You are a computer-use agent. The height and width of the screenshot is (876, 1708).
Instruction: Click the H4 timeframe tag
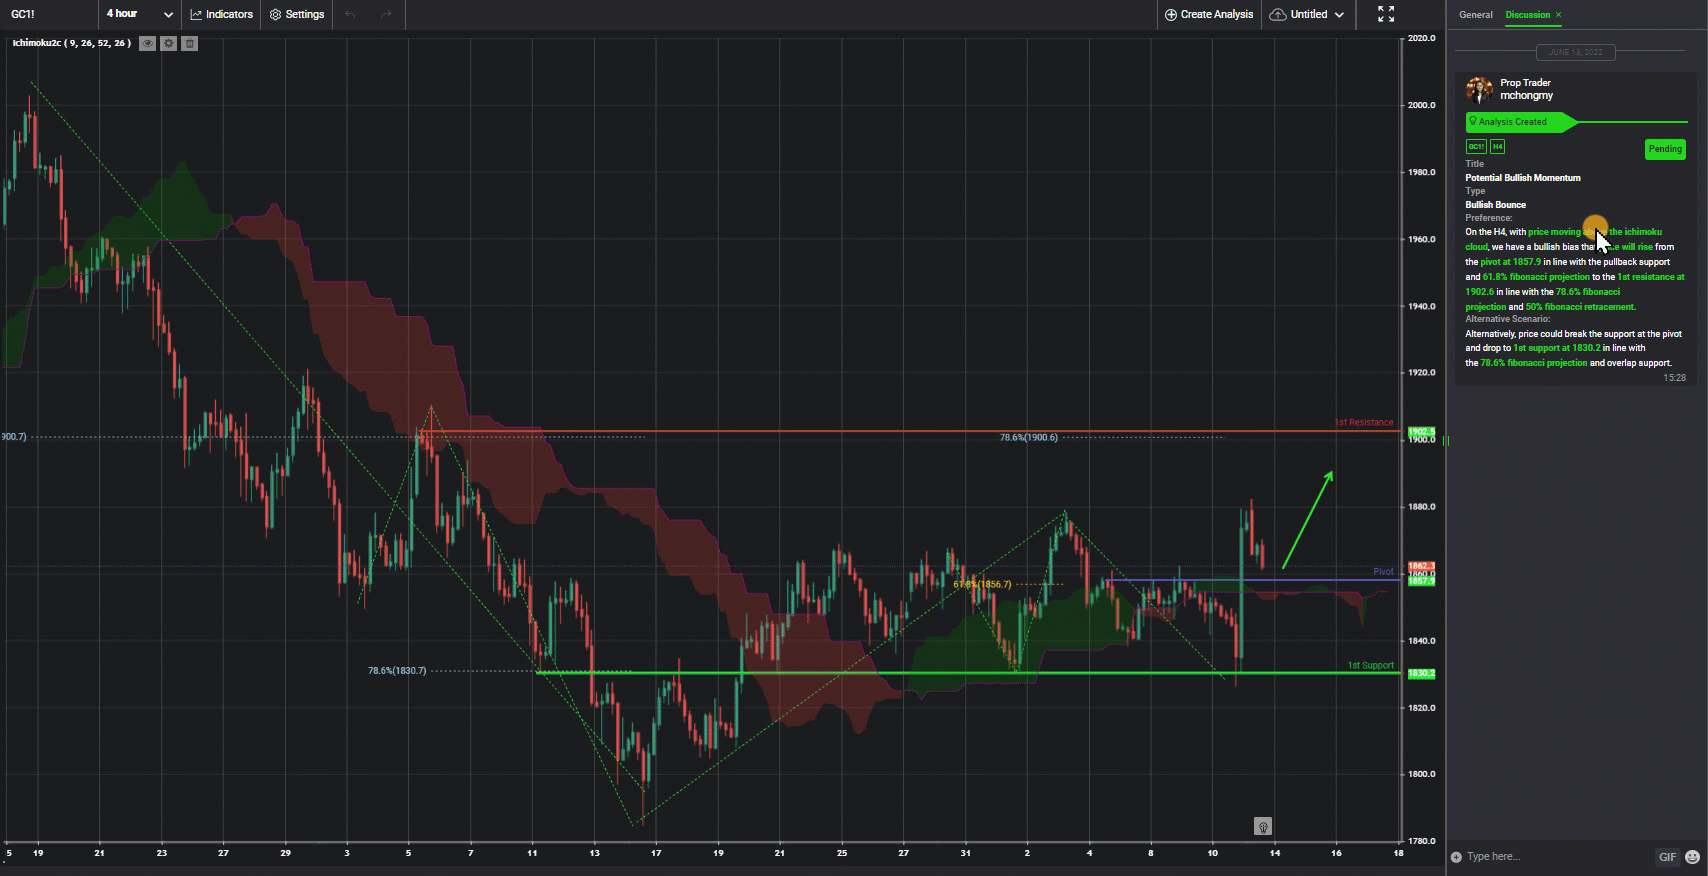[x=1497, y=147]
